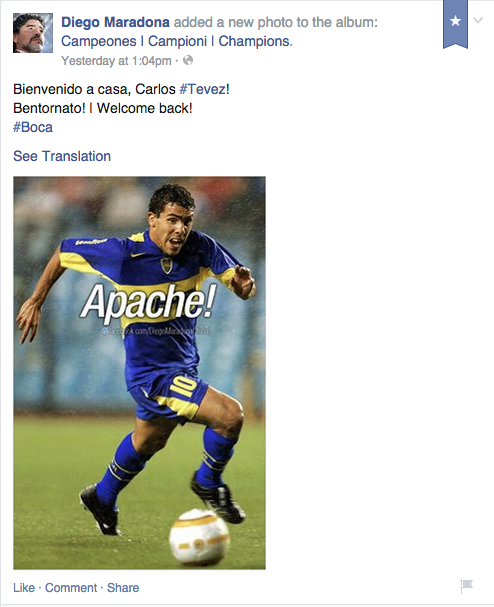Like the post
494x607 pixels.
[x=24, y=588]
